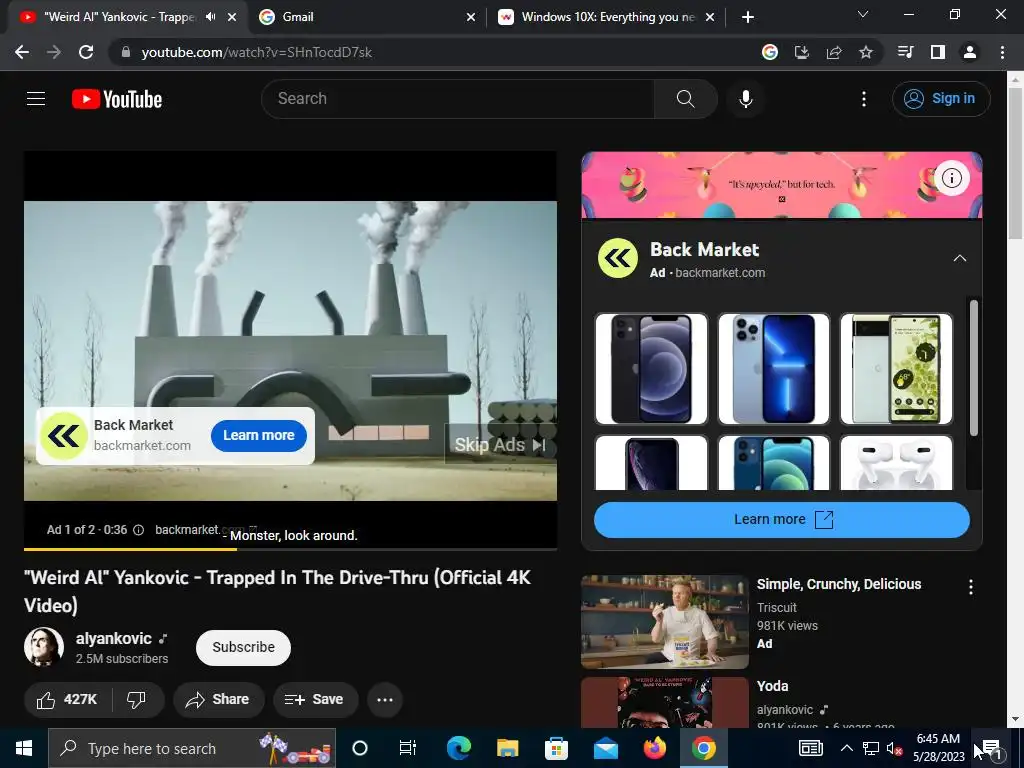Screen dimensions: 1024x768
Task: Open YouTube settings three-dot menu
Action: [x=863, y=99]
